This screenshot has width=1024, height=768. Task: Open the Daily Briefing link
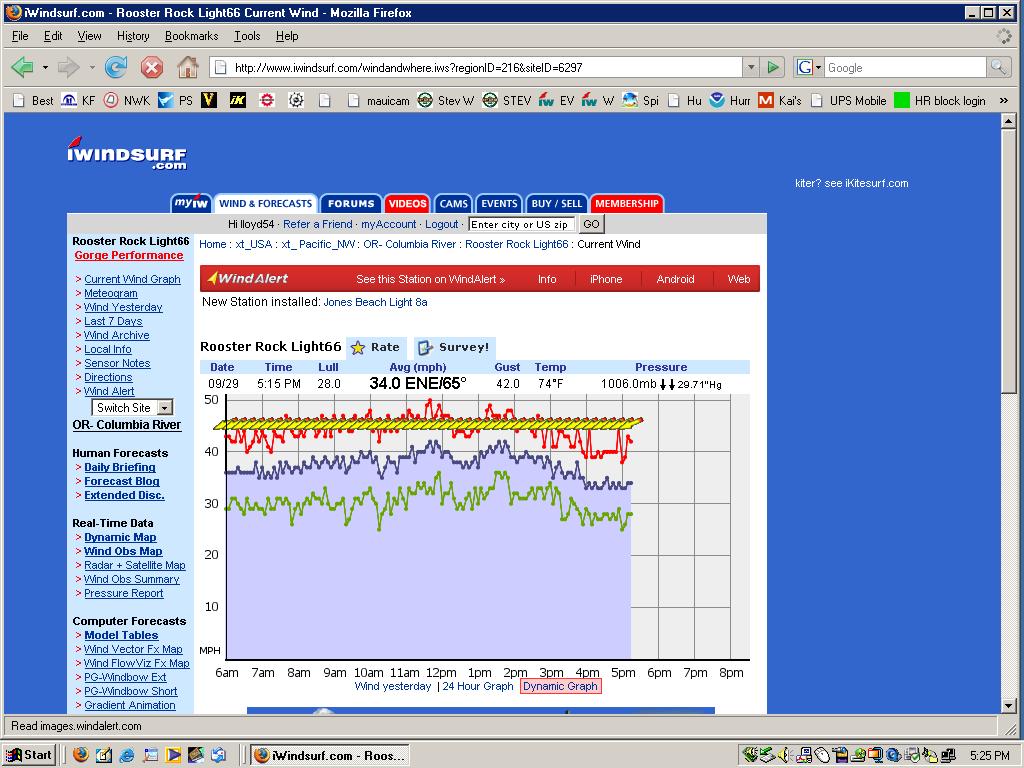click(x=120, y=467)
